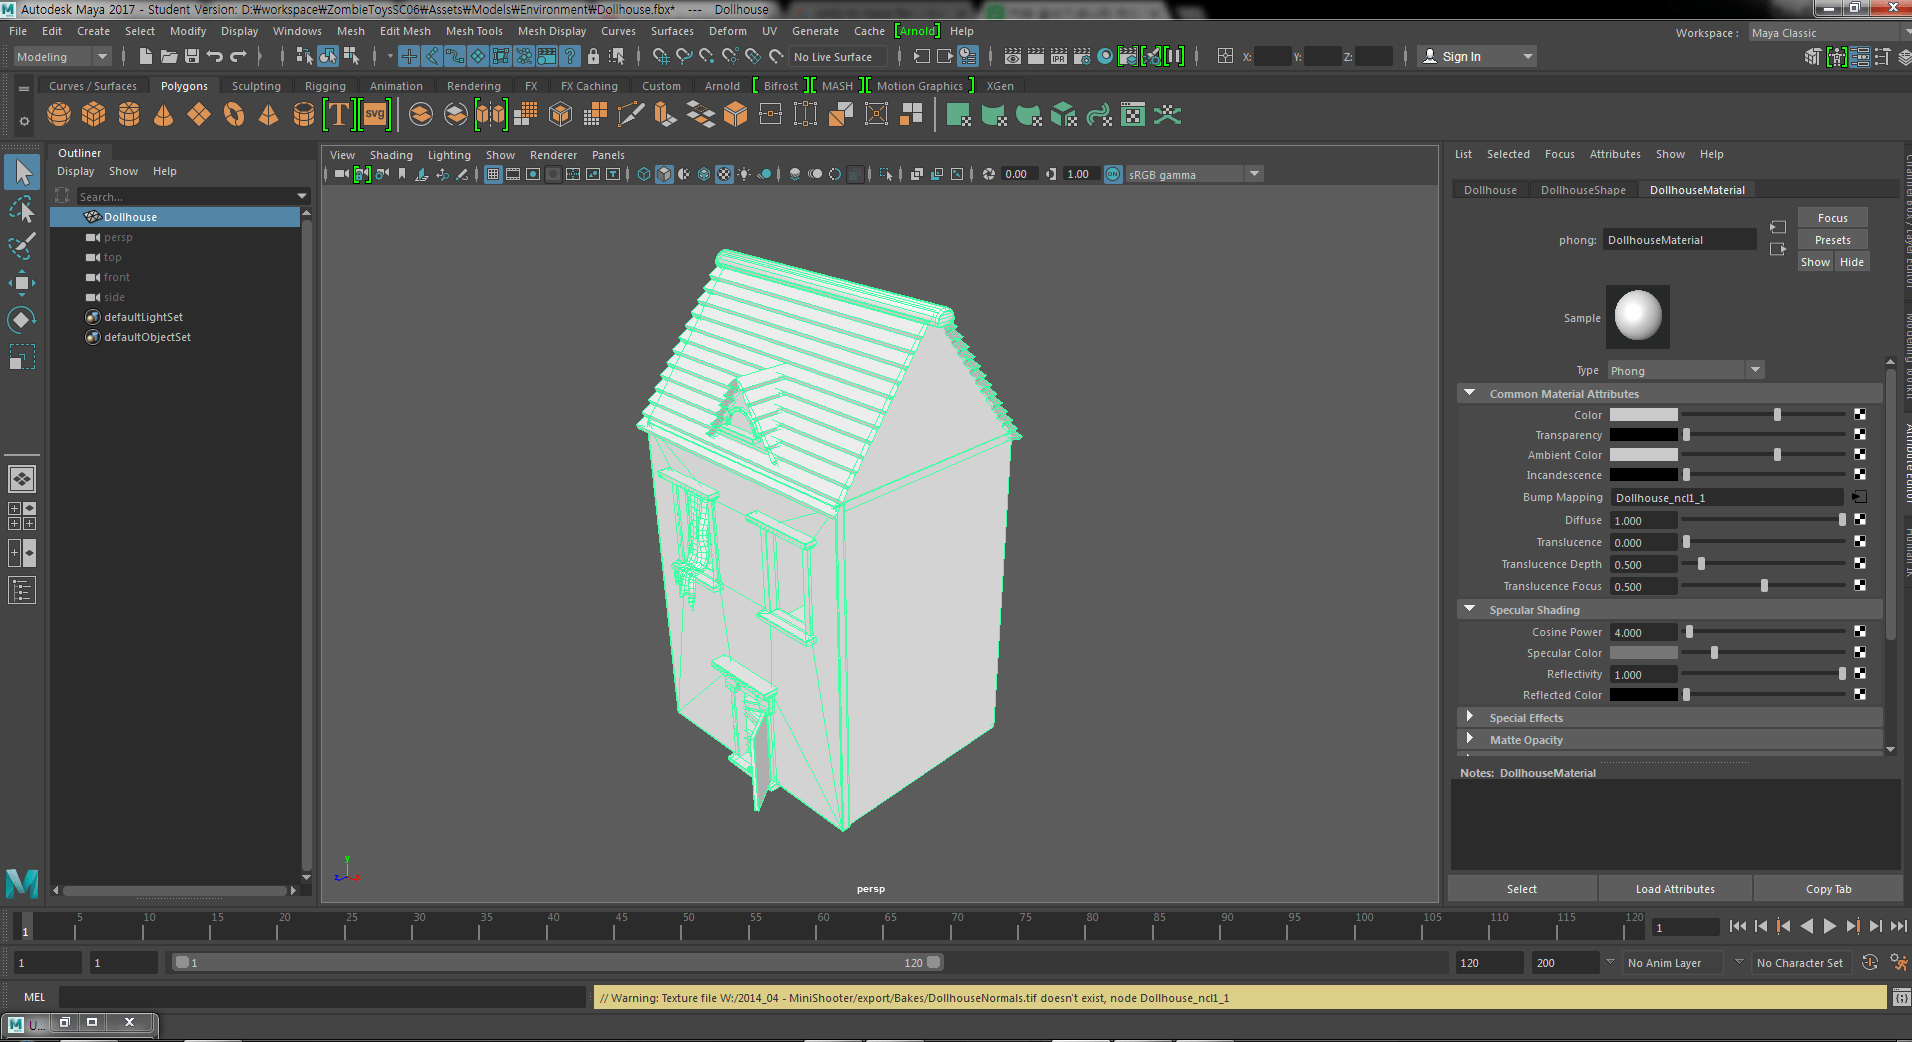Viewport: 1912px width, 1042px height.
Task: Click the Diffuse value field
Action: point(1643,520)
